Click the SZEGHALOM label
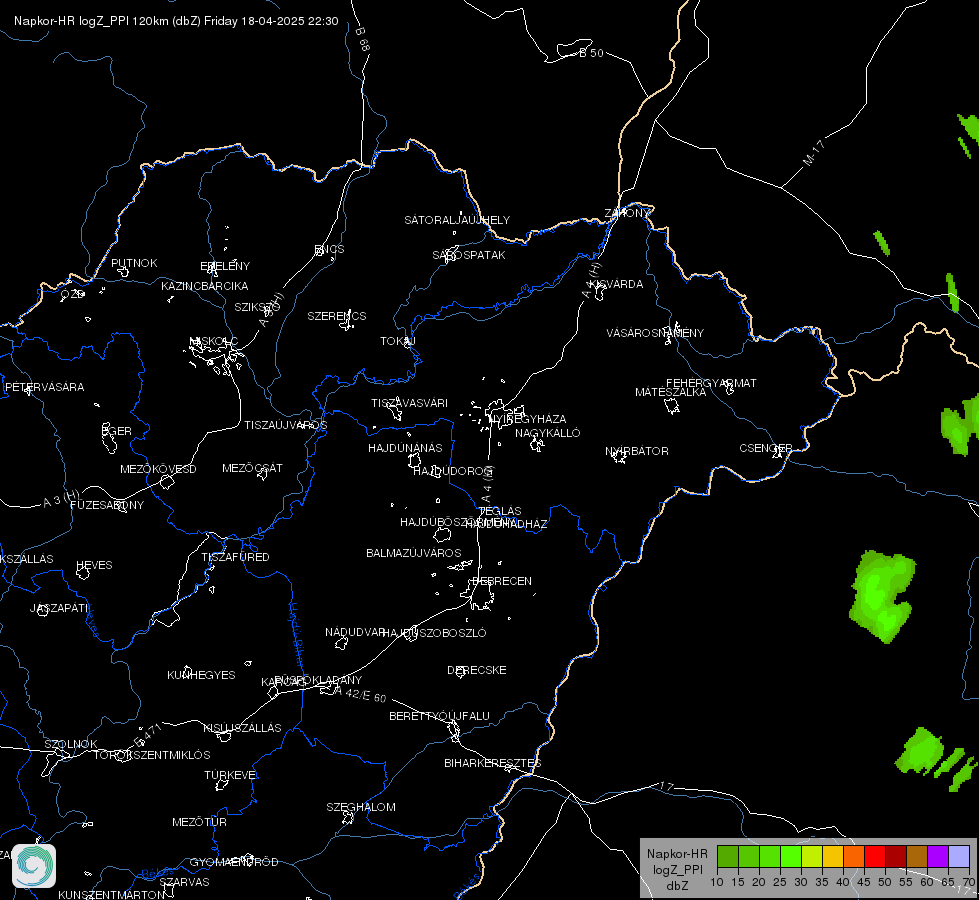The width and height of the screenshot is (979, 900). pyautogui.click(x=361, y=807)
